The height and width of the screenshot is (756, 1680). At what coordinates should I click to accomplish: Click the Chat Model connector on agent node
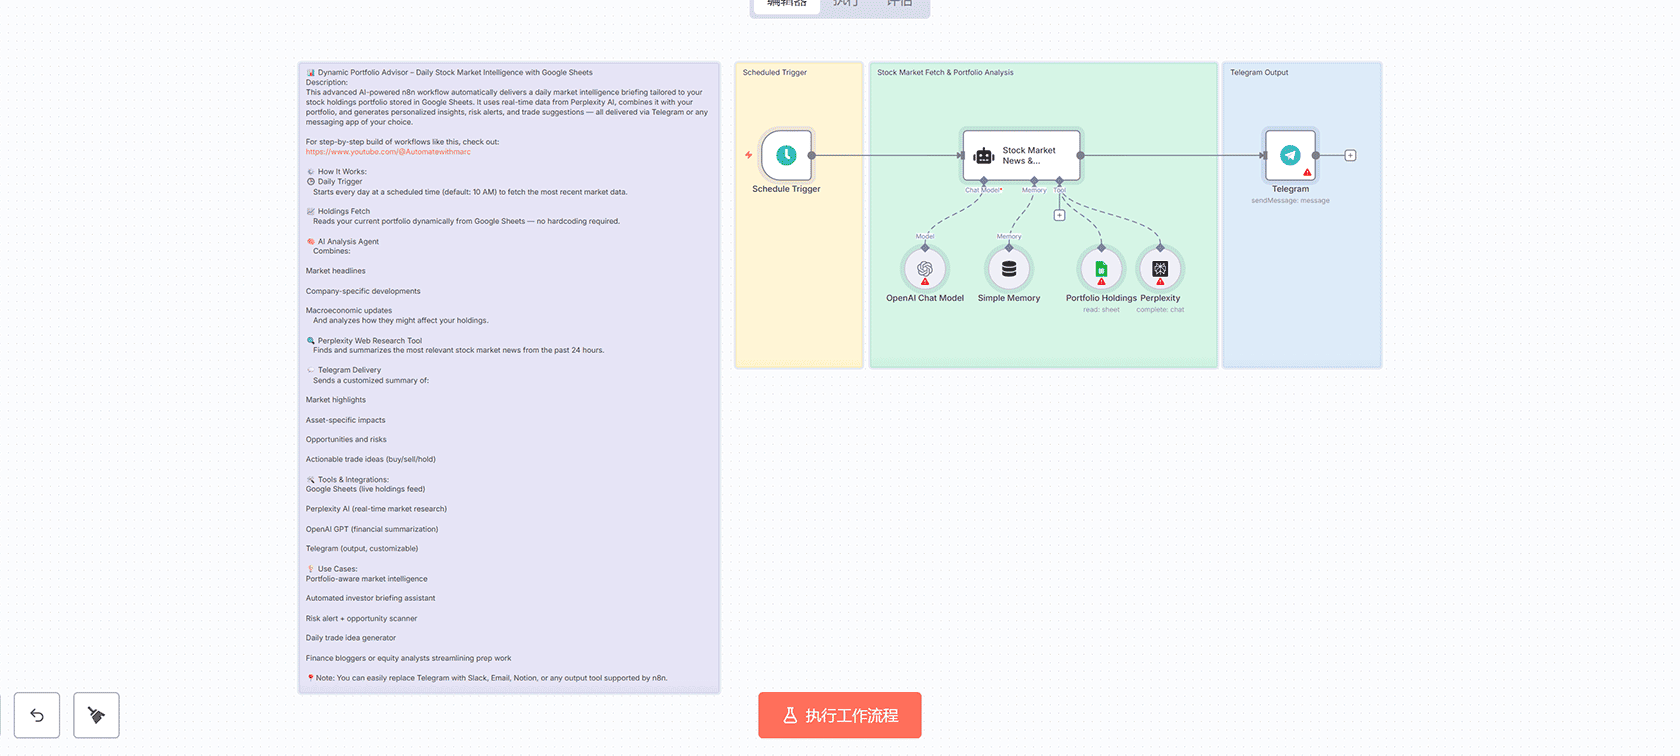pyautogui.click(x=984, y=182)
